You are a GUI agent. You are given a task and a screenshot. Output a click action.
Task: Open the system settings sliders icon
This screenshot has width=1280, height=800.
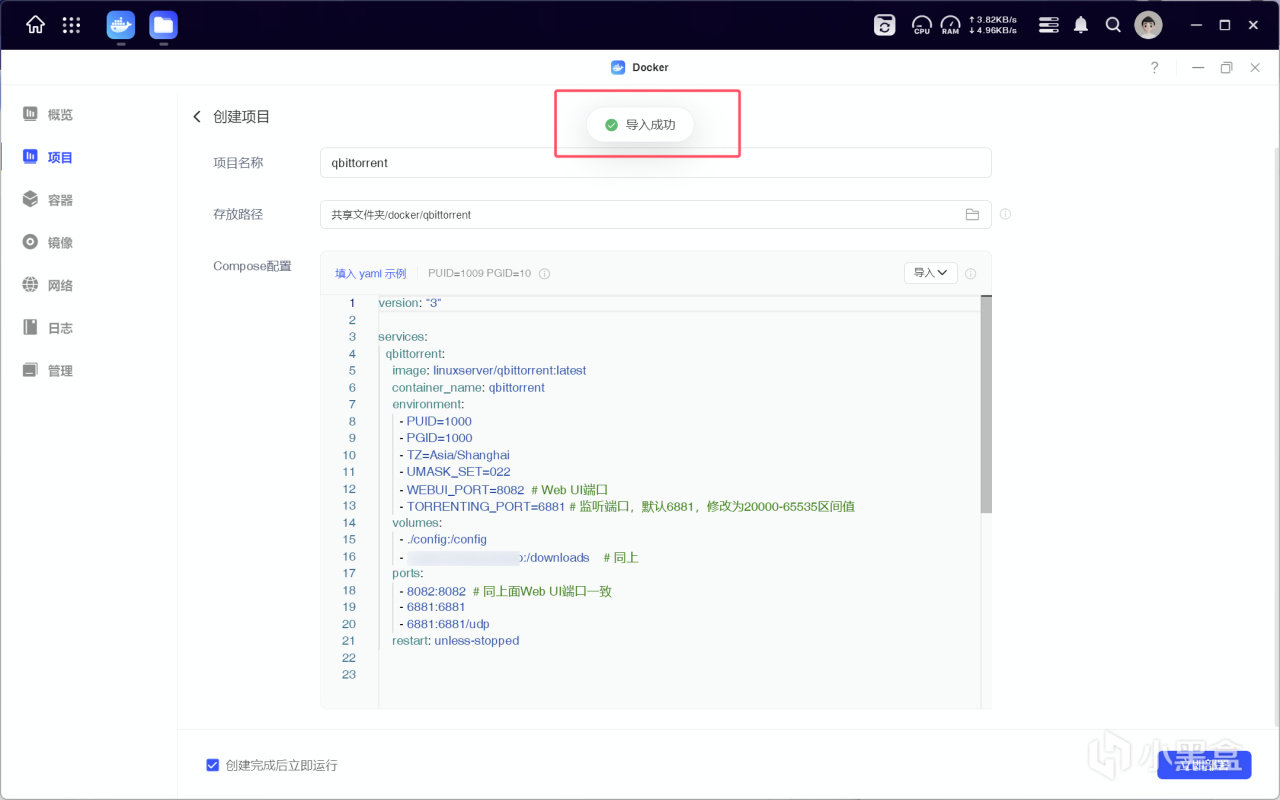(1048, 25)
